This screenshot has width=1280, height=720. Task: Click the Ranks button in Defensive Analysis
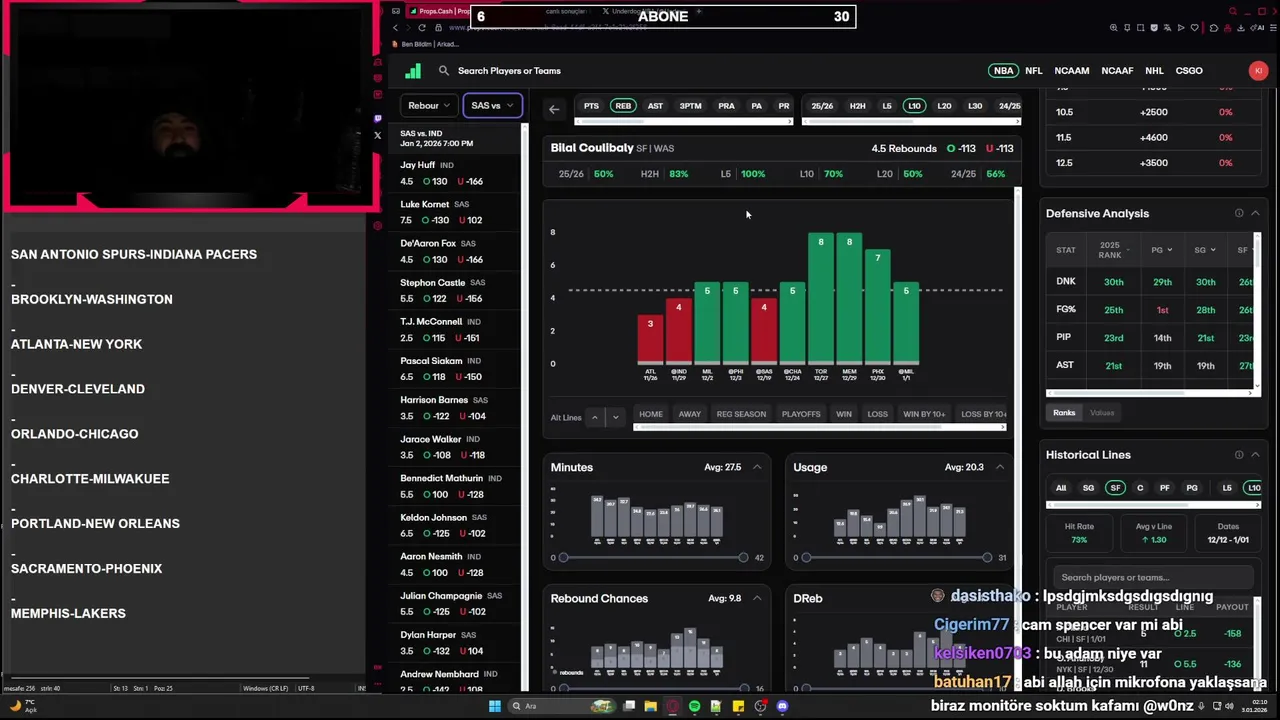pyautogui.click(x=1064, y=413)
